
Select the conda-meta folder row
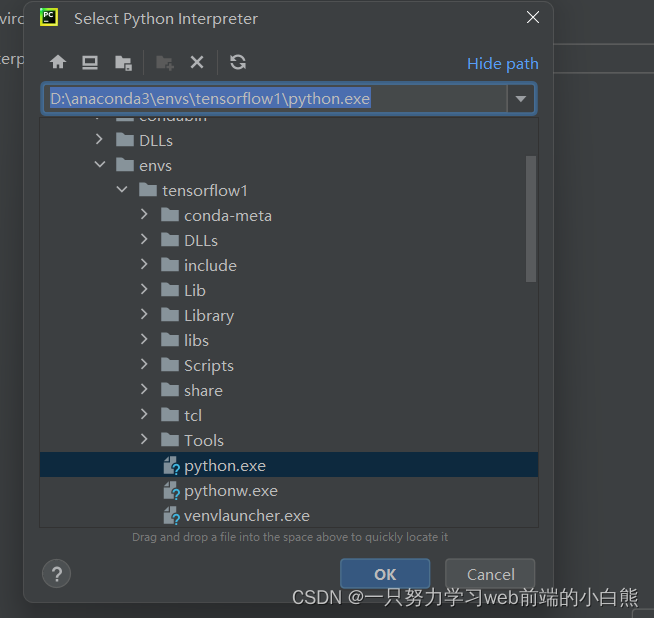point(289,215)
